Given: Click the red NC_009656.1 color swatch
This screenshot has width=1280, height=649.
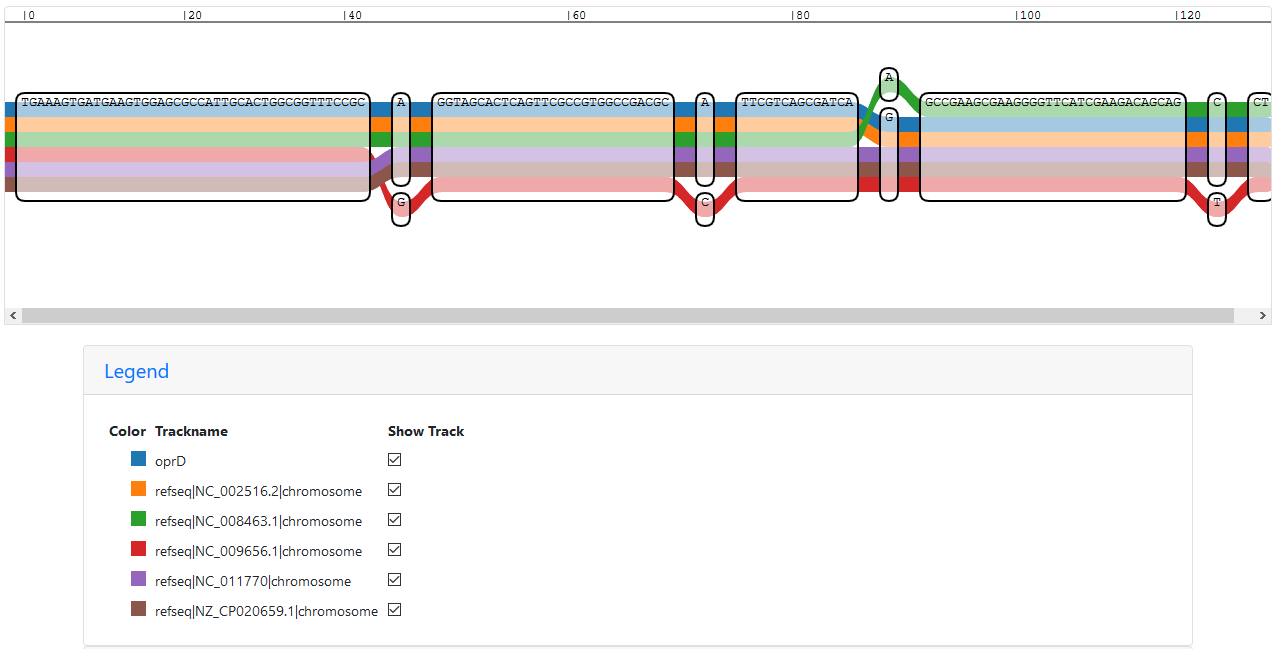Looking at the screenshot, I should pyautogui.click(x=139, y=550).
